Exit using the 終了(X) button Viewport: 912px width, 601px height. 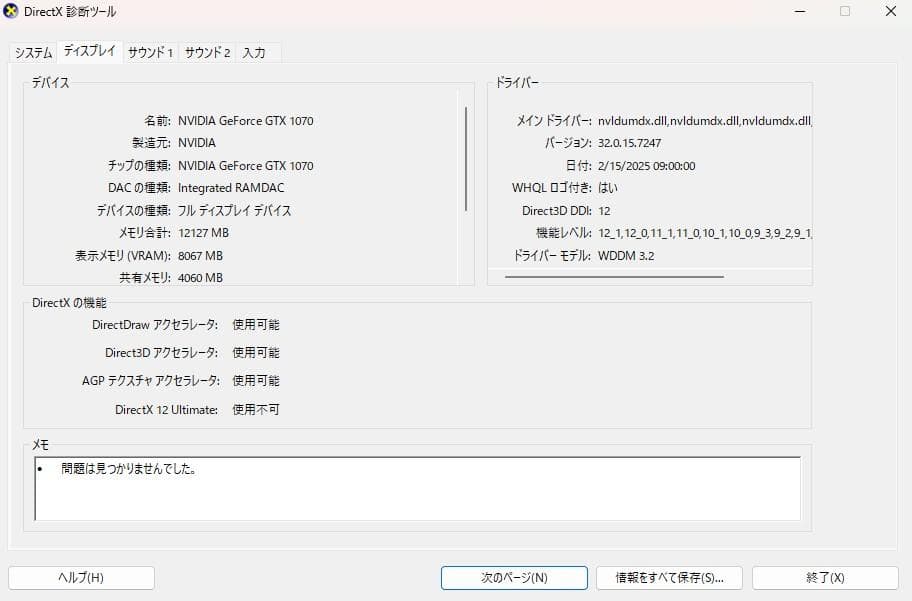[824, 577]
